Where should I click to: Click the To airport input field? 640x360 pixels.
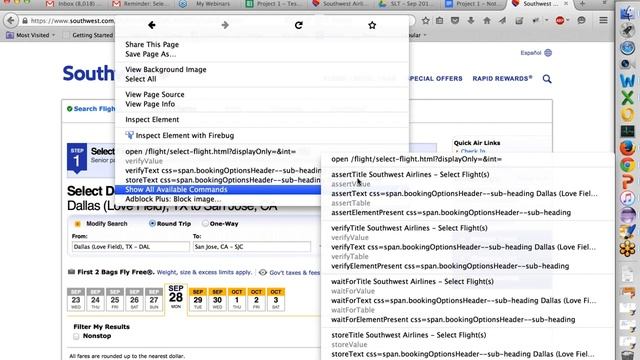(251, 247)
